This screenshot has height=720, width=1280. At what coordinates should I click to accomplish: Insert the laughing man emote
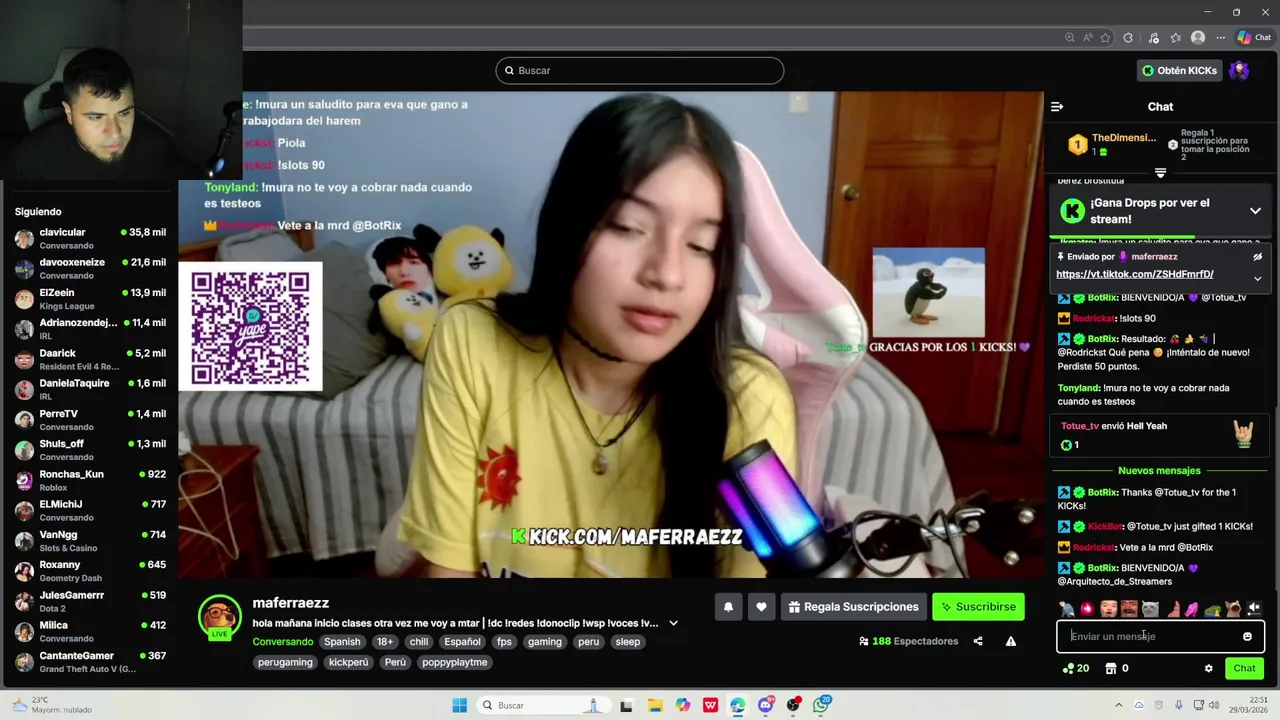pos(1129,609)
